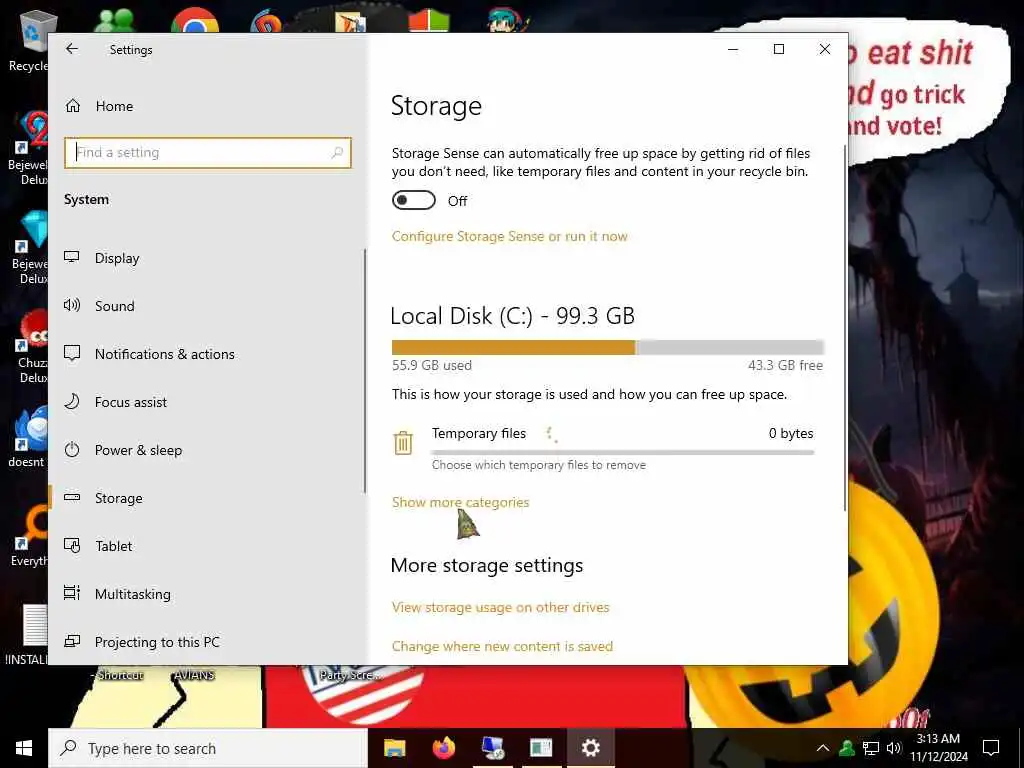Launch Firefox from the taskbar
Viewport: 1024px width, 768px height.
pyautogui.click(x=444, y=748)
